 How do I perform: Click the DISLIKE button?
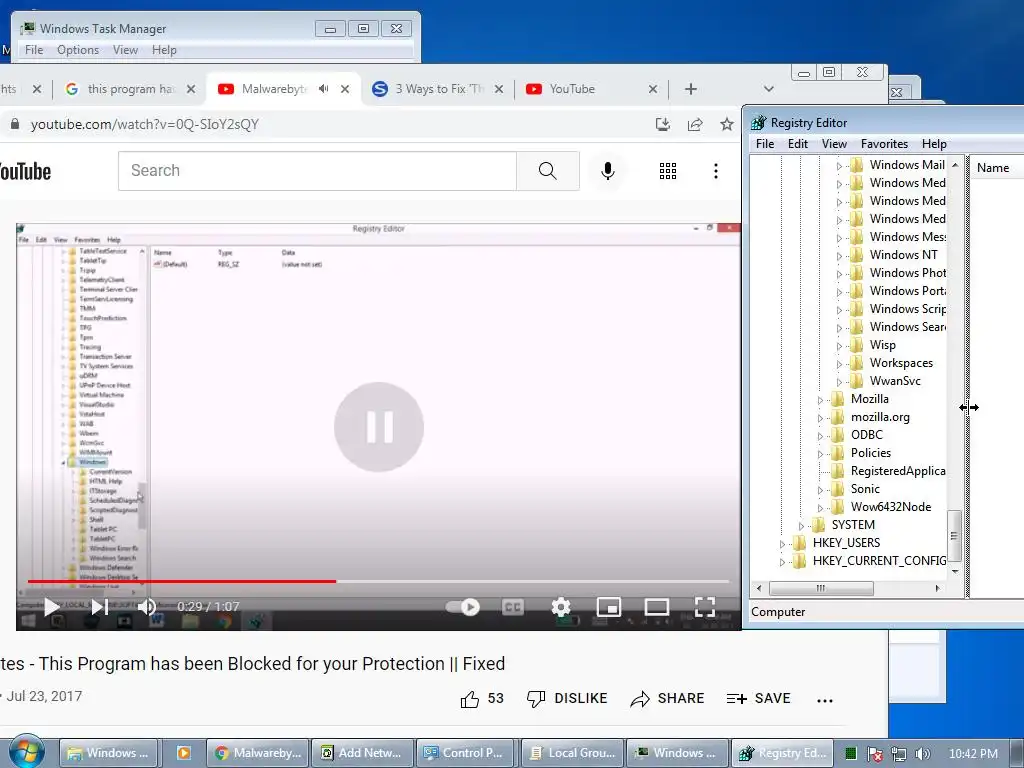[567, 699]
